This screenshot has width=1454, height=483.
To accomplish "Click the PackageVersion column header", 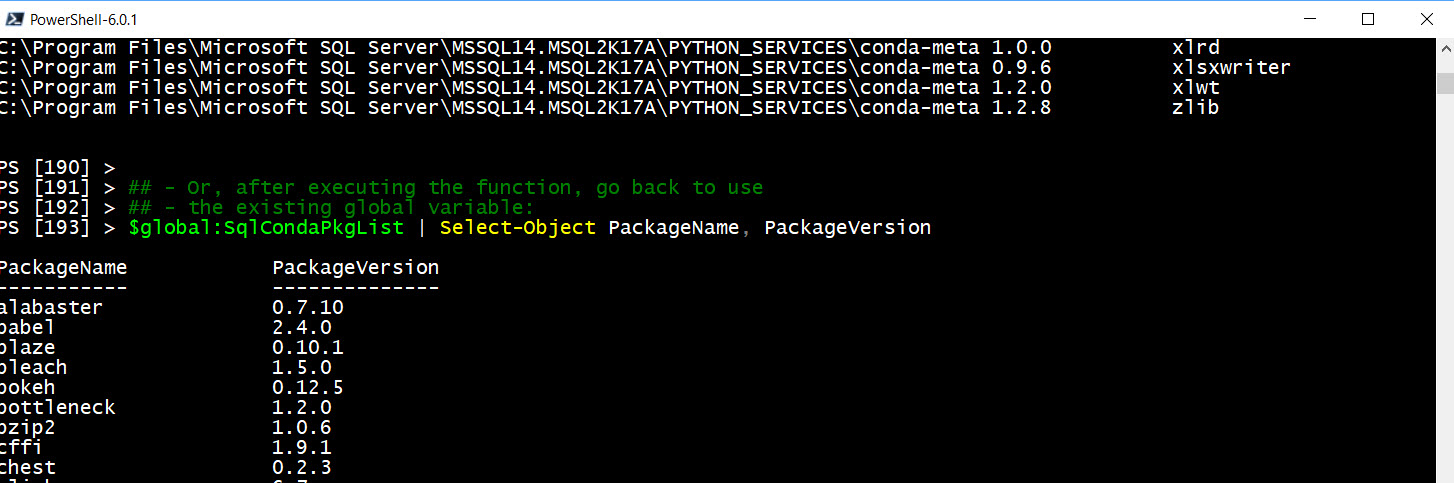I will click(x=355, y=268).
